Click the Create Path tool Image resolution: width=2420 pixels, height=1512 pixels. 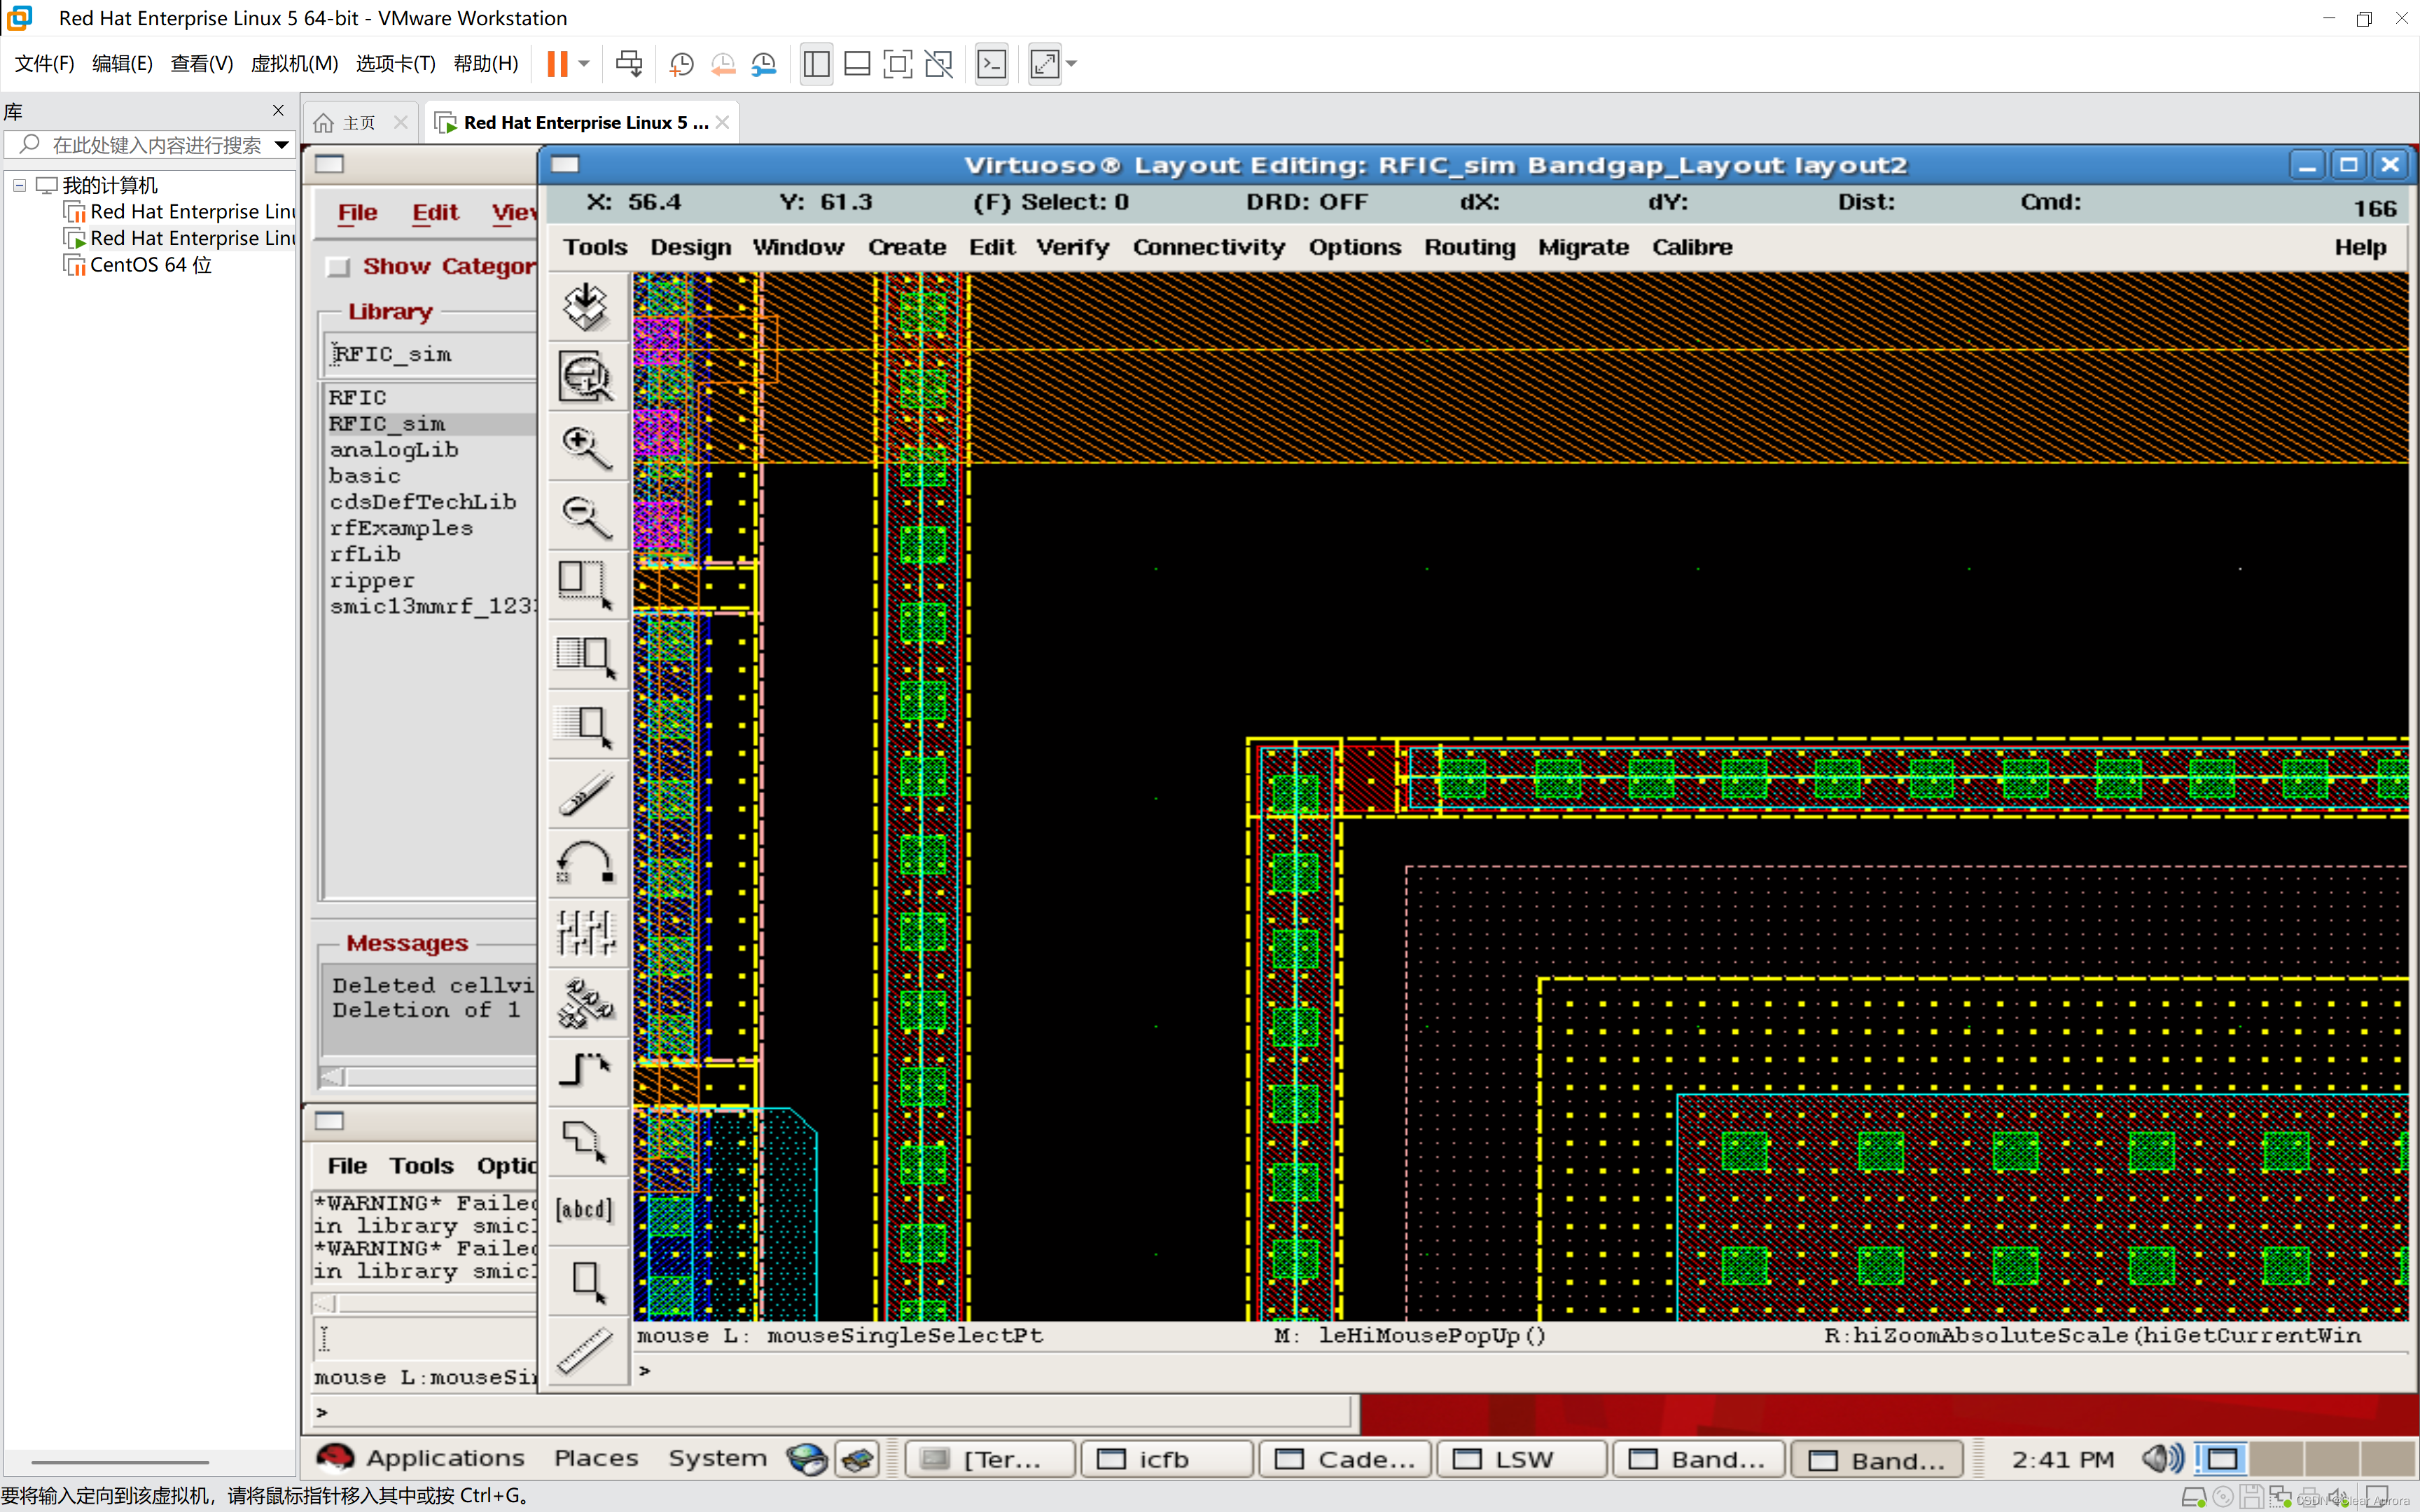pos(586,1070)
